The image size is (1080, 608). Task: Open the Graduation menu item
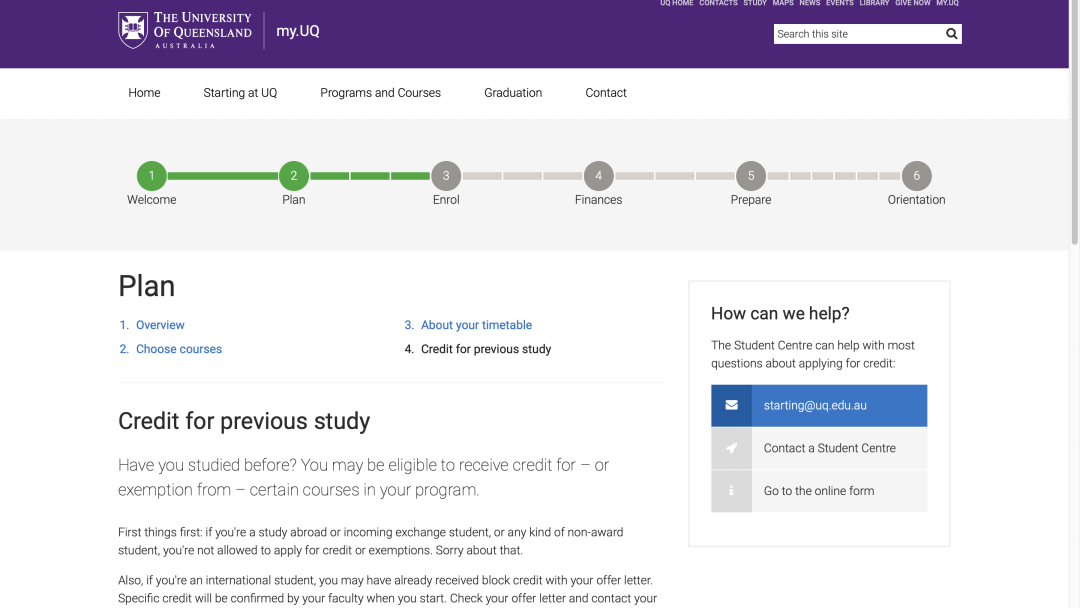tap(513, 93)
